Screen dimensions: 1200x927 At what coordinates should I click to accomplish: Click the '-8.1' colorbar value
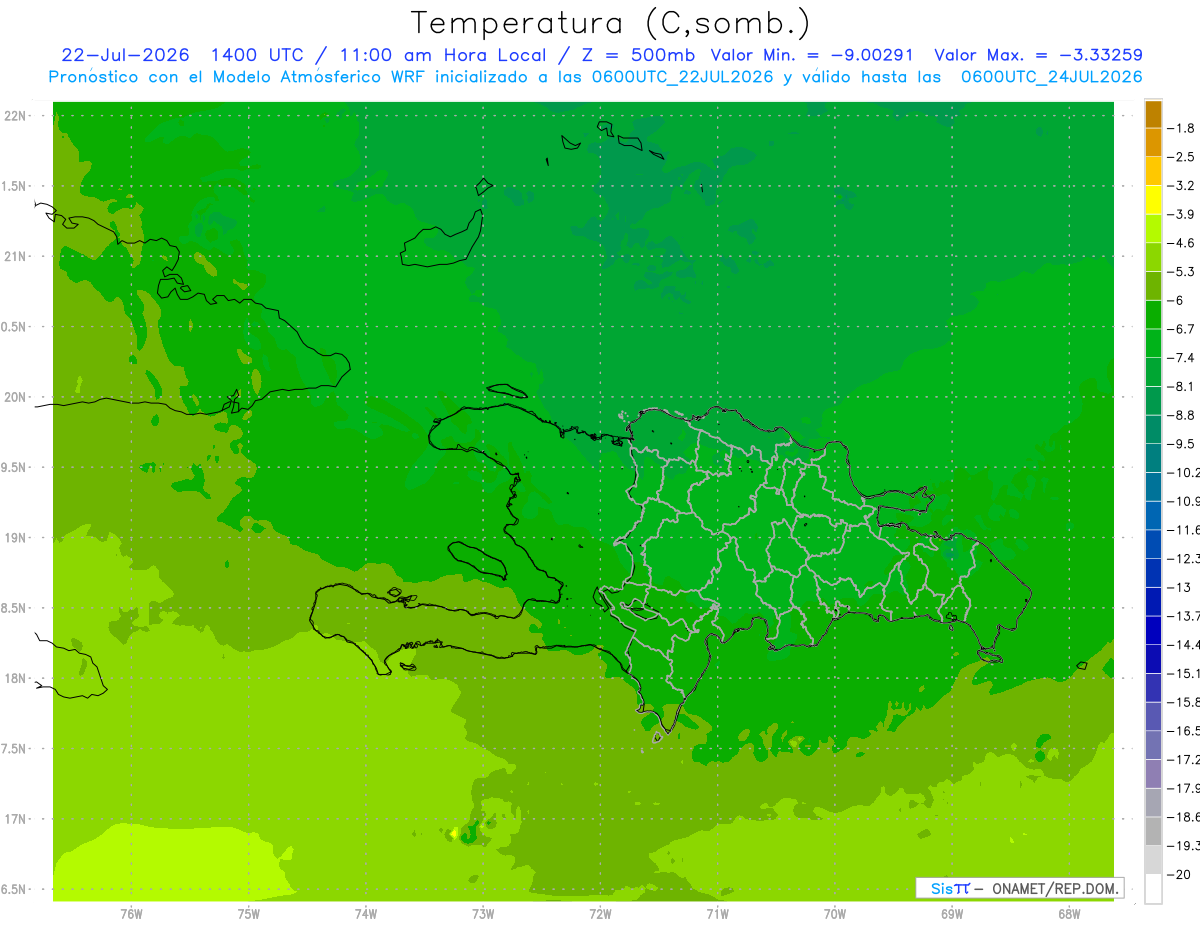(x=1183, y=386)
